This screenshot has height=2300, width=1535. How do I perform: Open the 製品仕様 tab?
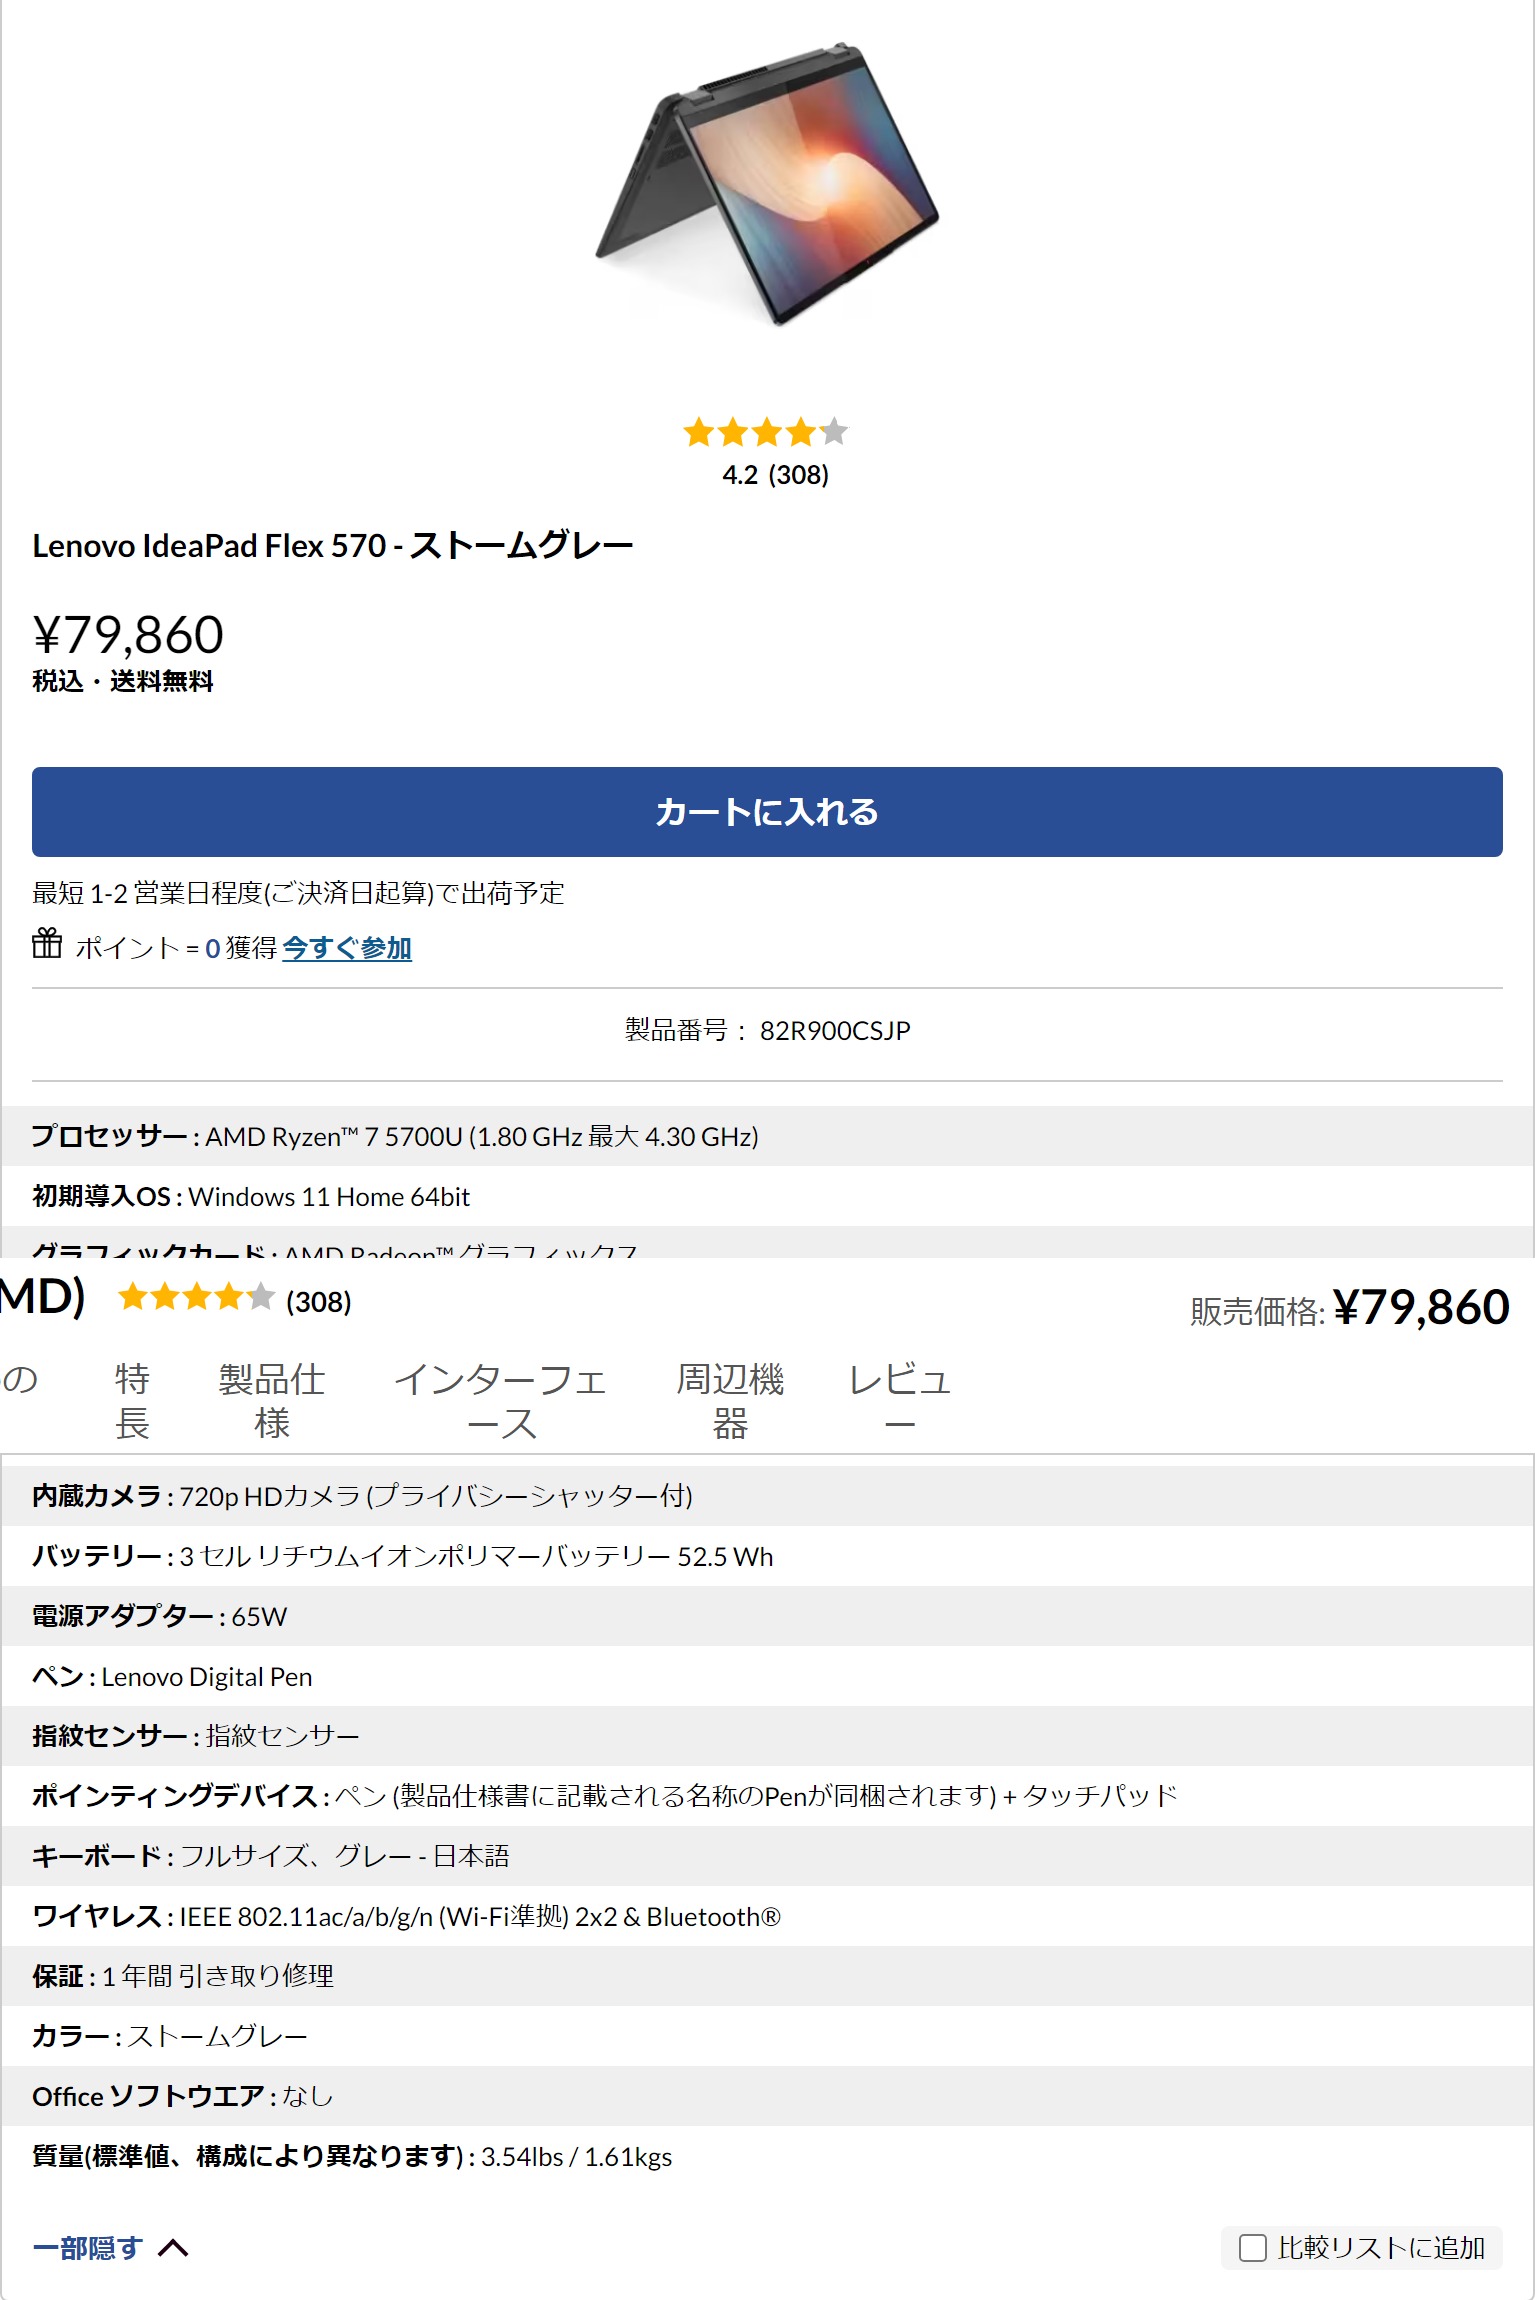coord(272,1401)
